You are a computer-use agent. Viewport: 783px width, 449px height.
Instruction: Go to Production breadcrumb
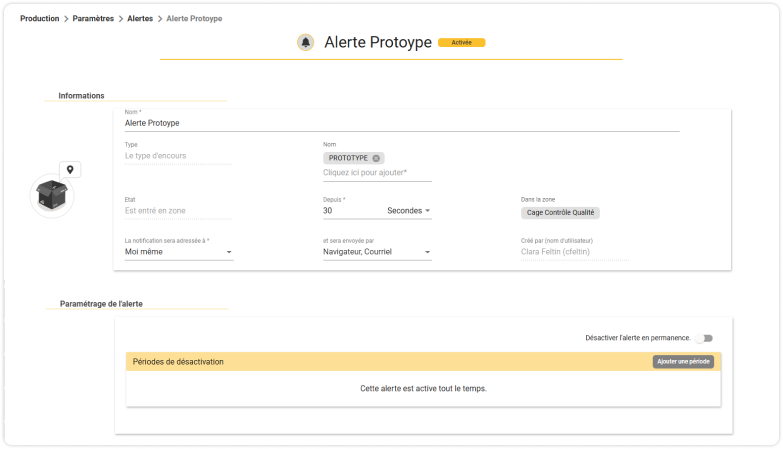[x=39, y=18]
